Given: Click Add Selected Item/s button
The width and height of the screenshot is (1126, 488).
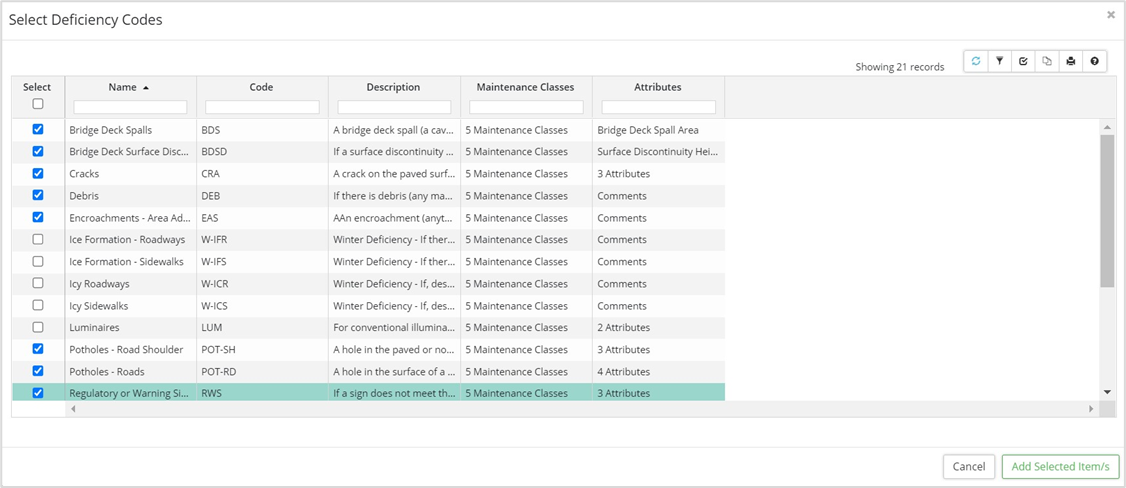Looking at the screenshot, I should point(1061,466).
